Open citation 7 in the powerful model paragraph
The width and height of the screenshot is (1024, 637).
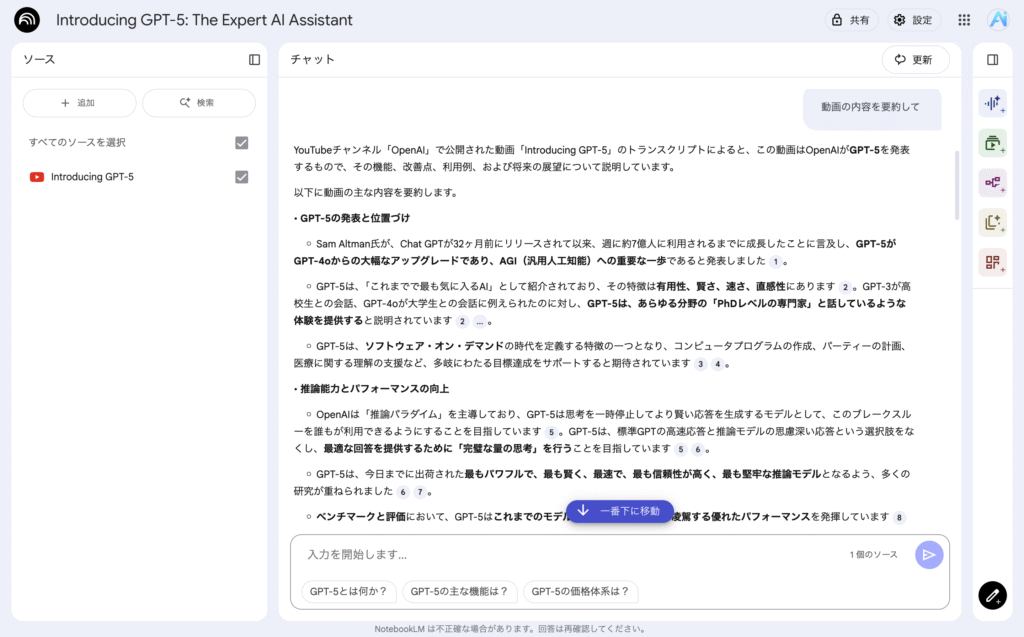tap(420, 492)
